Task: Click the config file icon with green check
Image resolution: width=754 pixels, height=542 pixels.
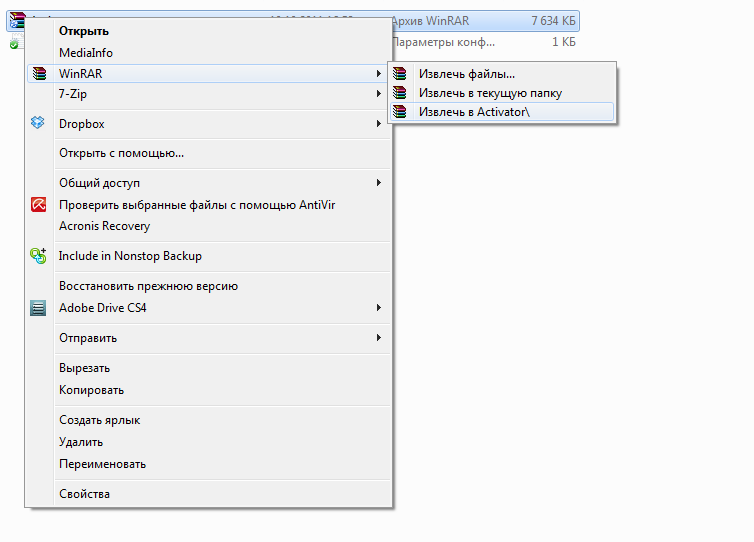Action: (16, 41)
